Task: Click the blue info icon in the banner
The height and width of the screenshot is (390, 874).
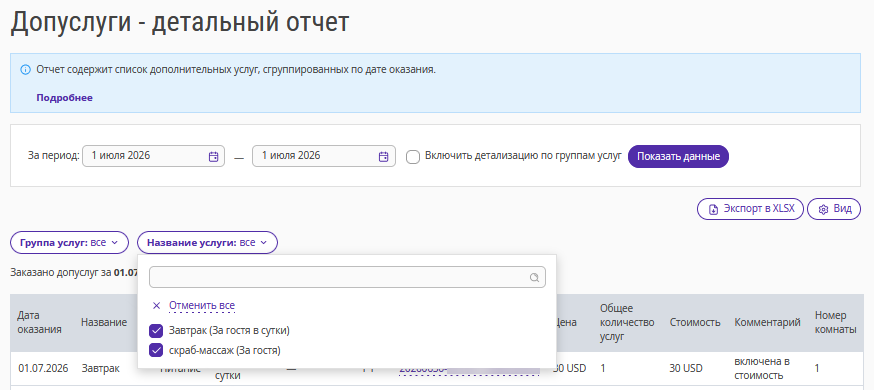Action: click(25, 70)
